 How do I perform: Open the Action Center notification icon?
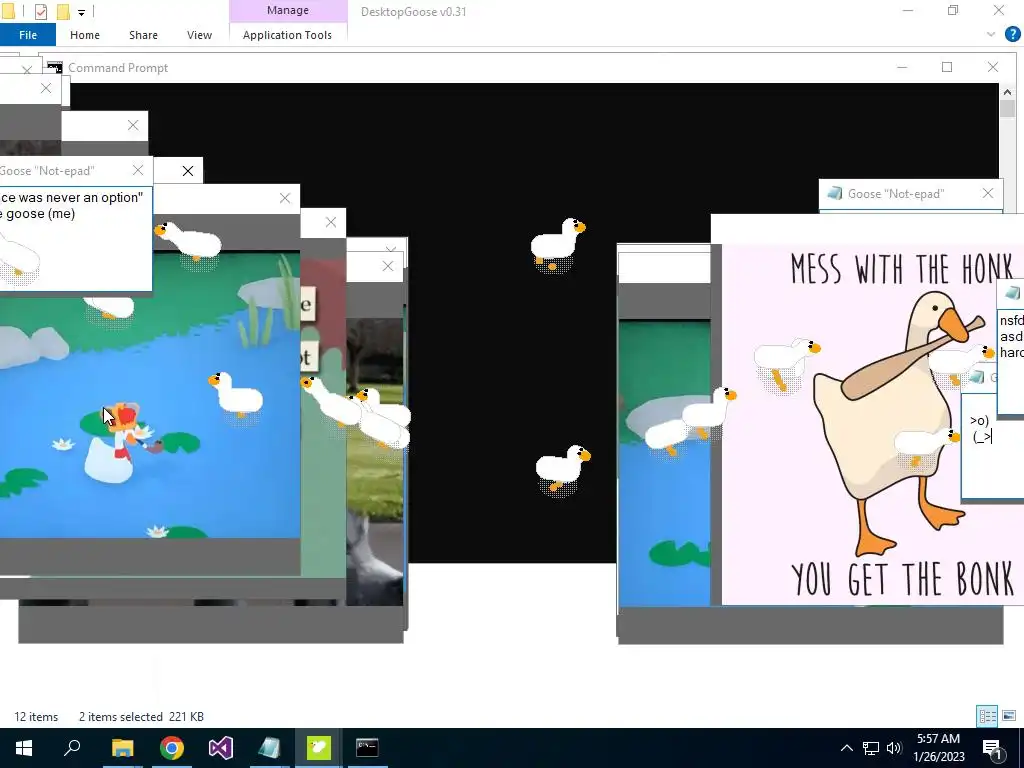[992, 748]
